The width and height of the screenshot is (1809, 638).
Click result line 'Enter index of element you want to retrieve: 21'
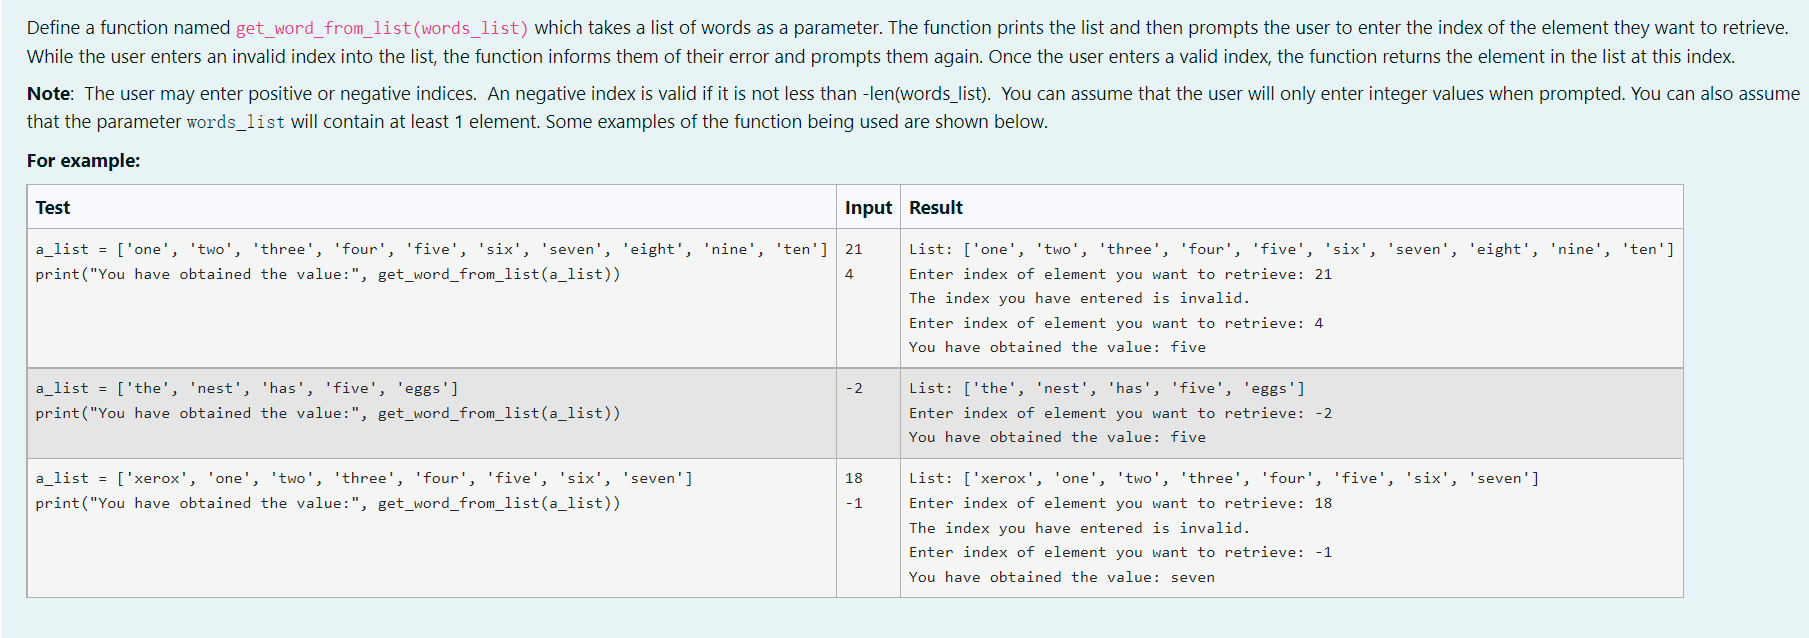(x=1120, y=274)
